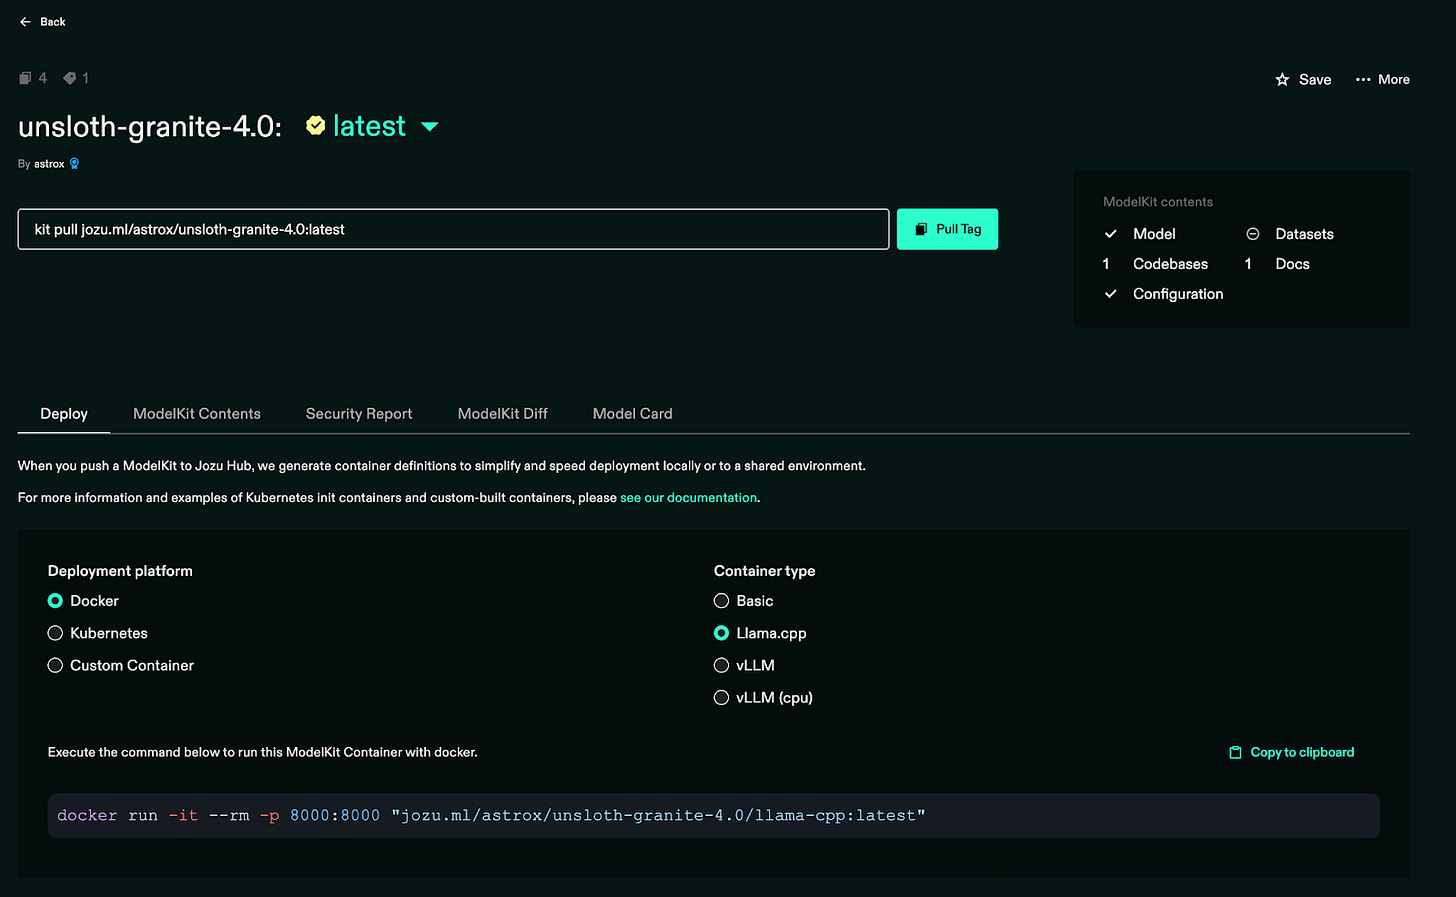This screenshot has height=897, width=1456.
Task: Choose the Basic container type
Action: click(x=721, y=601)
